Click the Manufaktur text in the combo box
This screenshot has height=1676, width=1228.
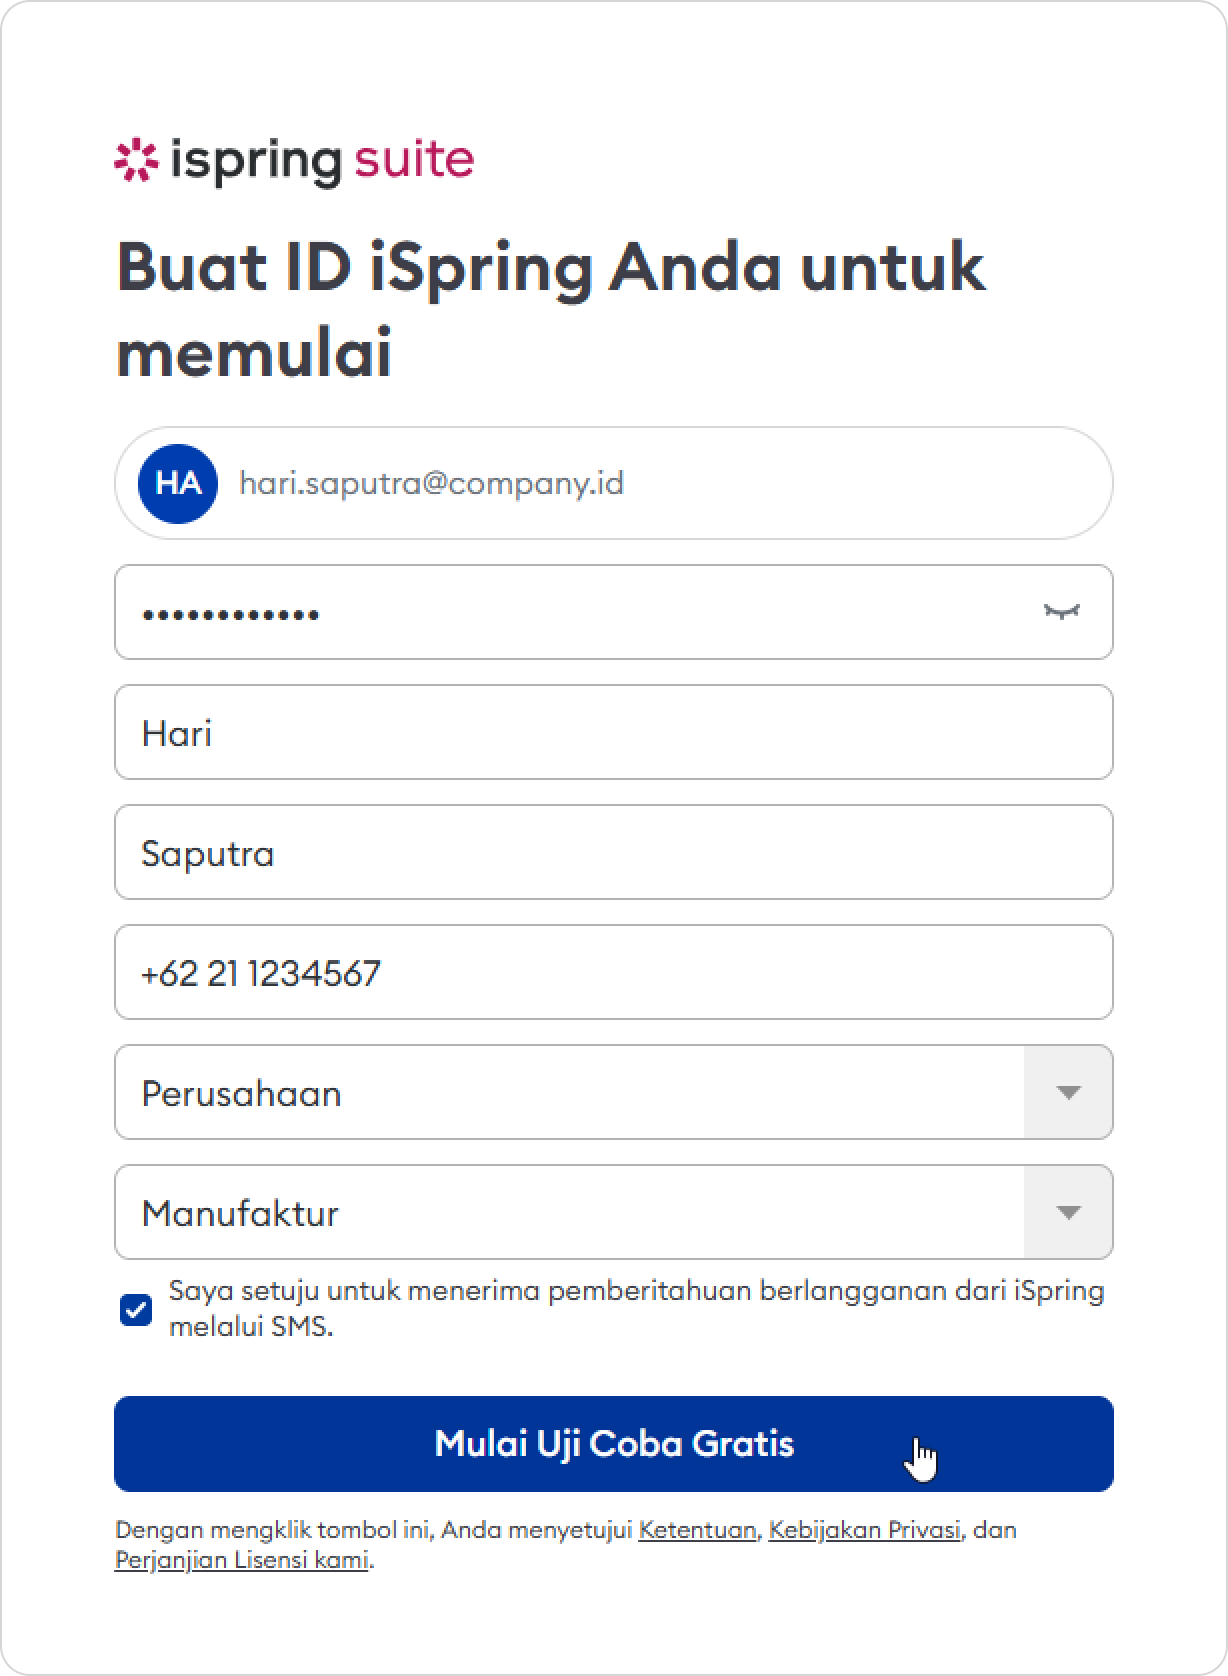[x=241, y=1213]
